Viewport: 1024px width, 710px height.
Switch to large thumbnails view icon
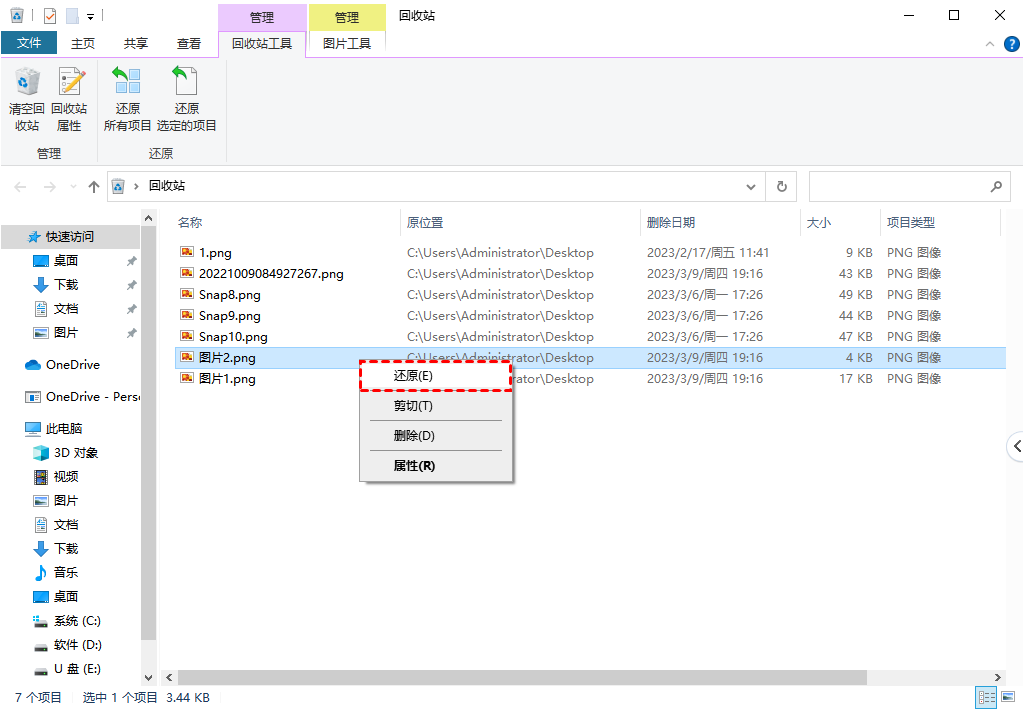(1007, 697)
